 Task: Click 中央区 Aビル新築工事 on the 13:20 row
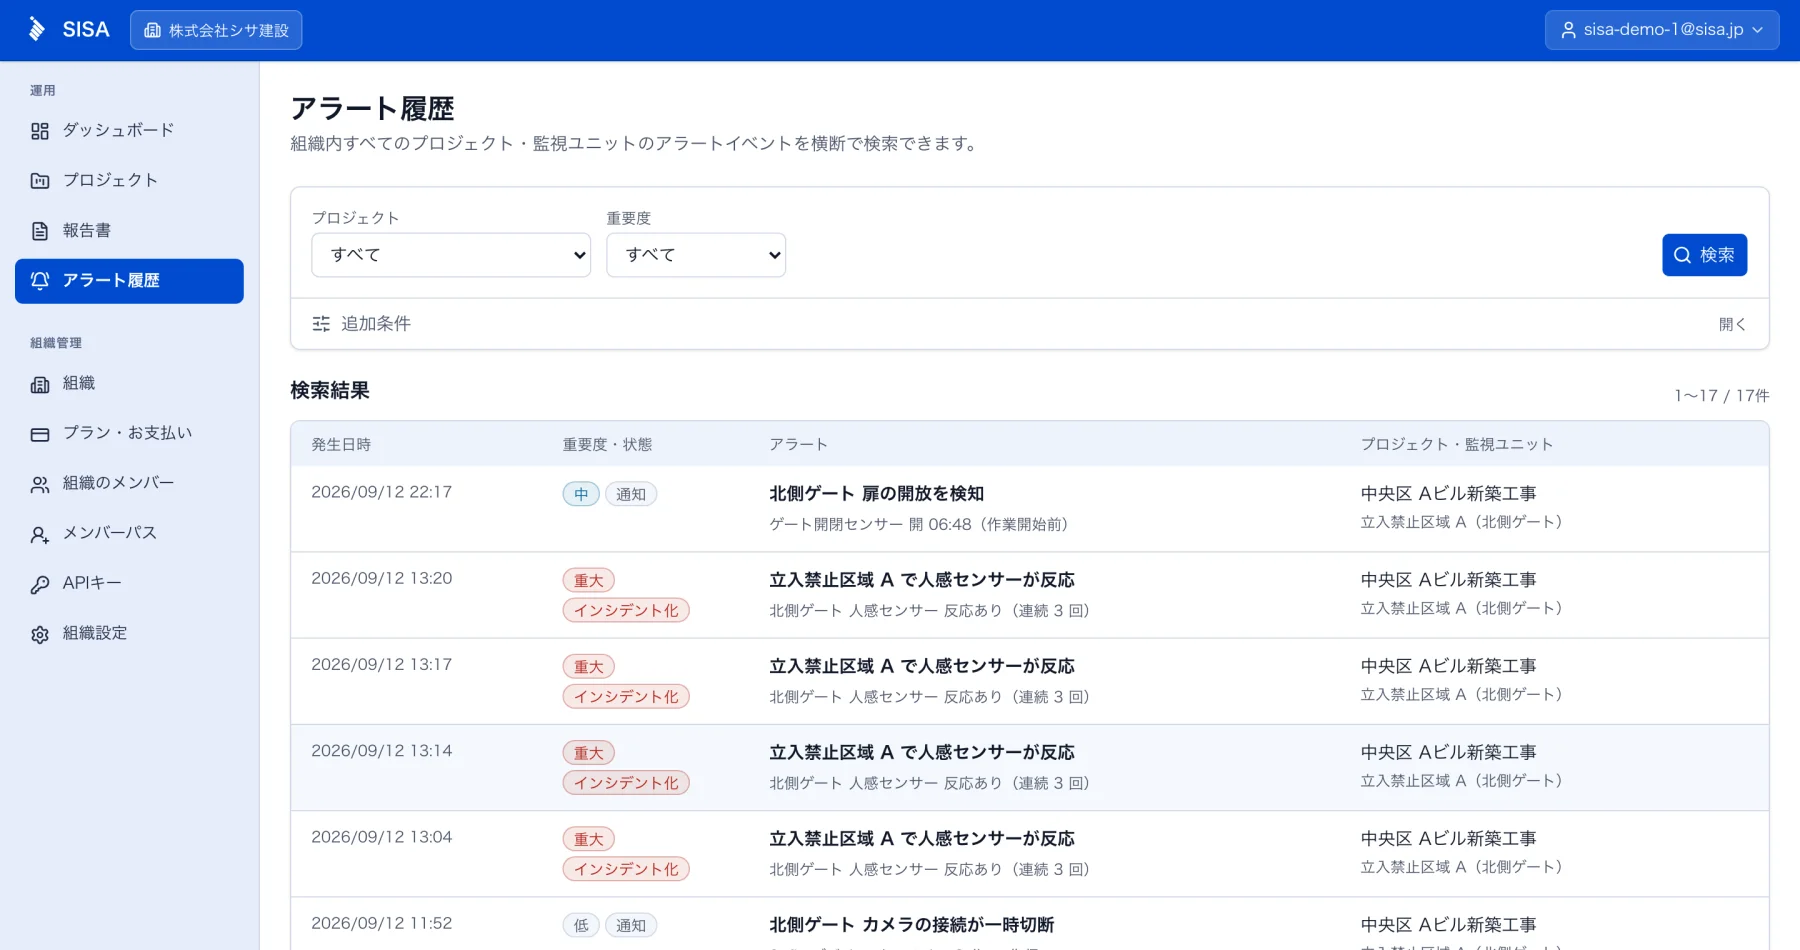click(1448, 580)
